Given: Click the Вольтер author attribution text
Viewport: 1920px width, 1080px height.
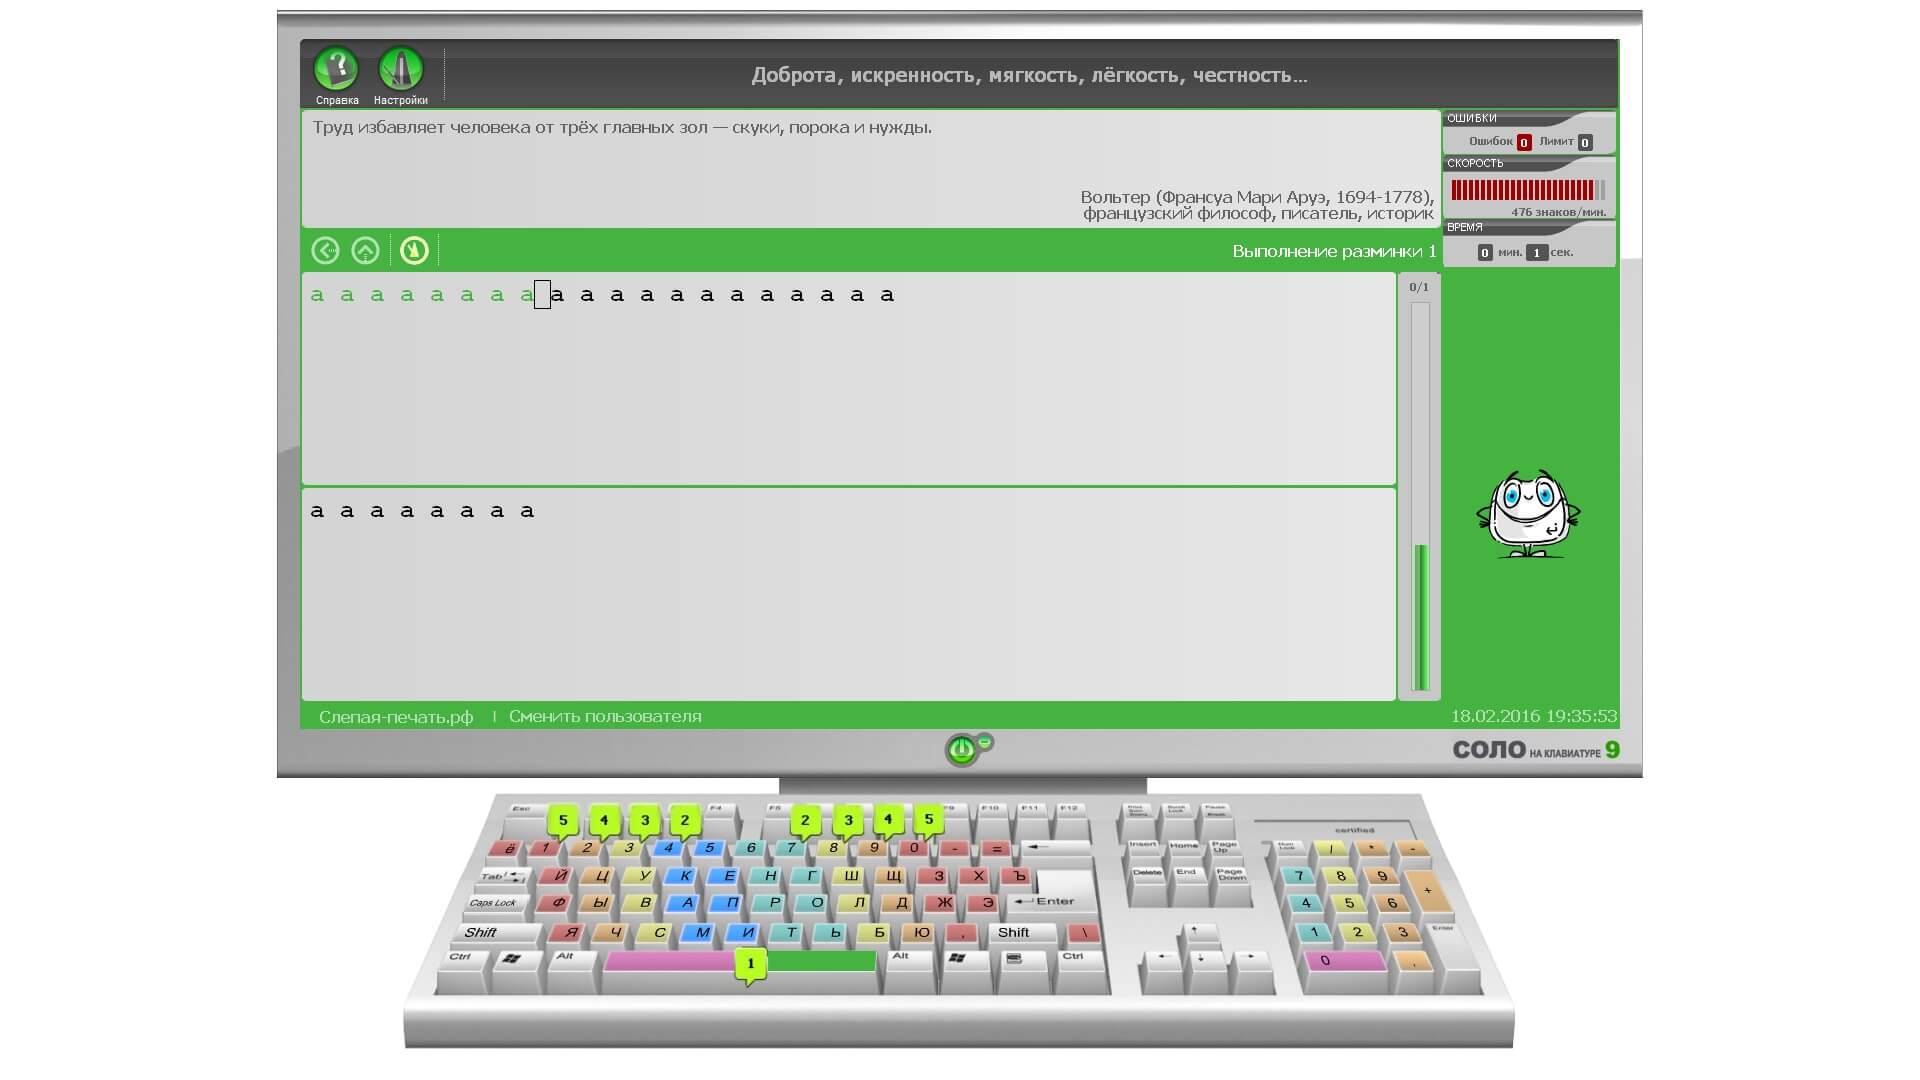Looking at the screenshot, I should click(x=1258, y=205).
